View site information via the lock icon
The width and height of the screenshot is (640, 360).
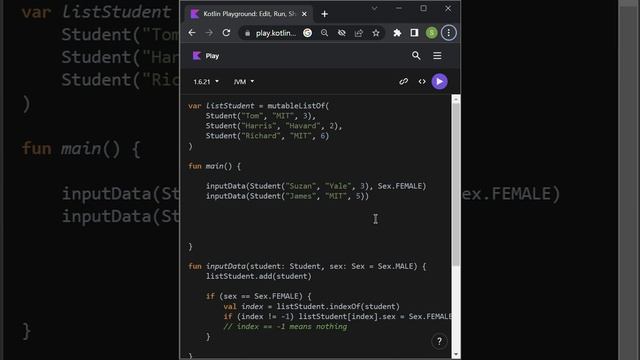pos(247,33)
